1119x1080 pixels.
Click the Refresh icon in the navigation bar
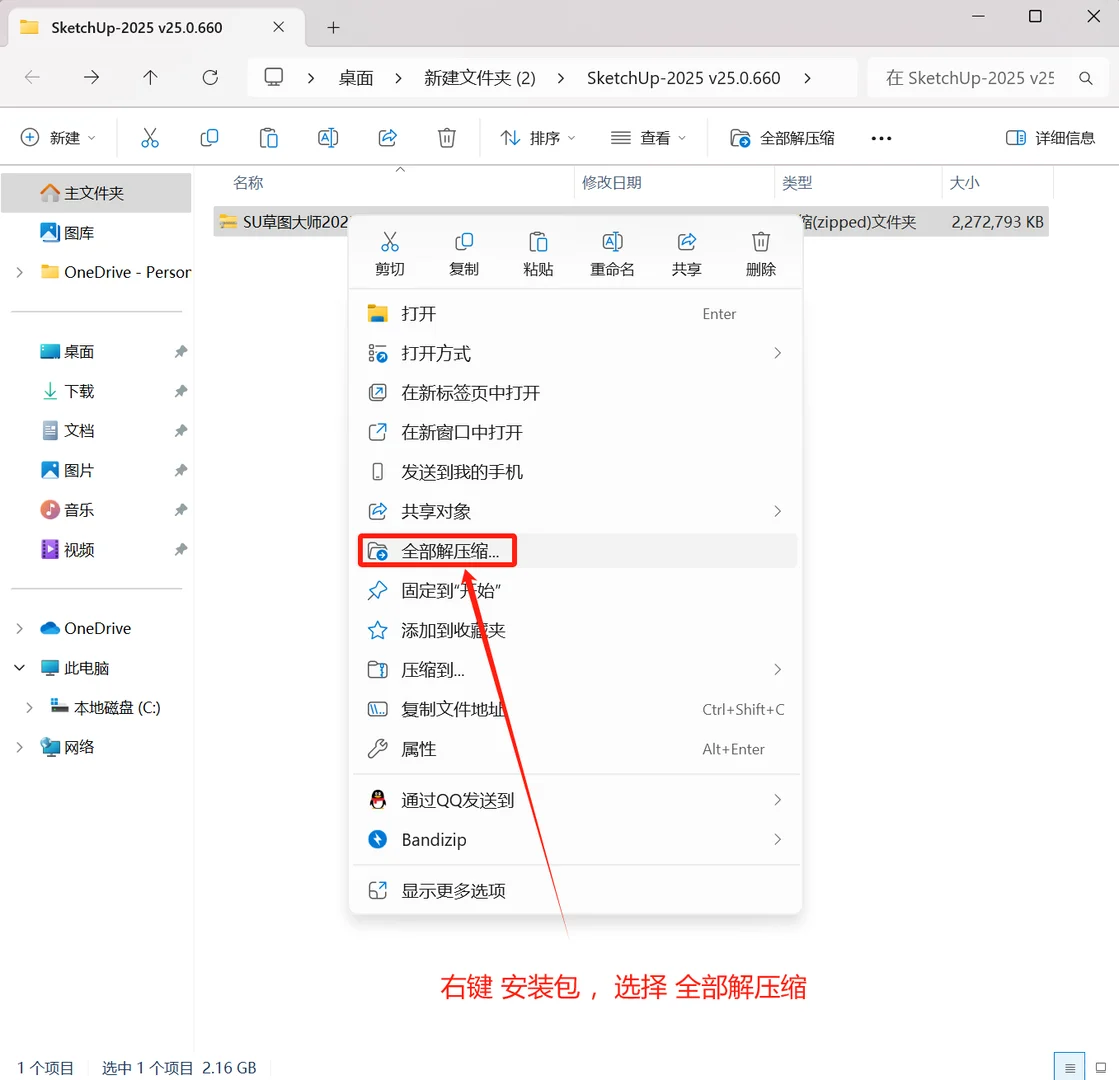(209, 77)
